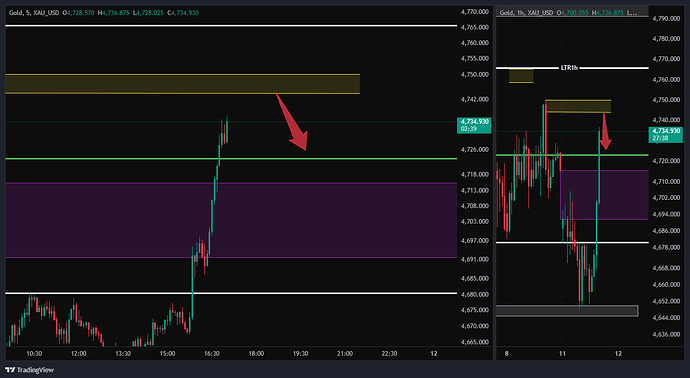690x378 pixels.
Task: Click the 4,694.000 label on the 1h price axis
Action: pos(667,214)
